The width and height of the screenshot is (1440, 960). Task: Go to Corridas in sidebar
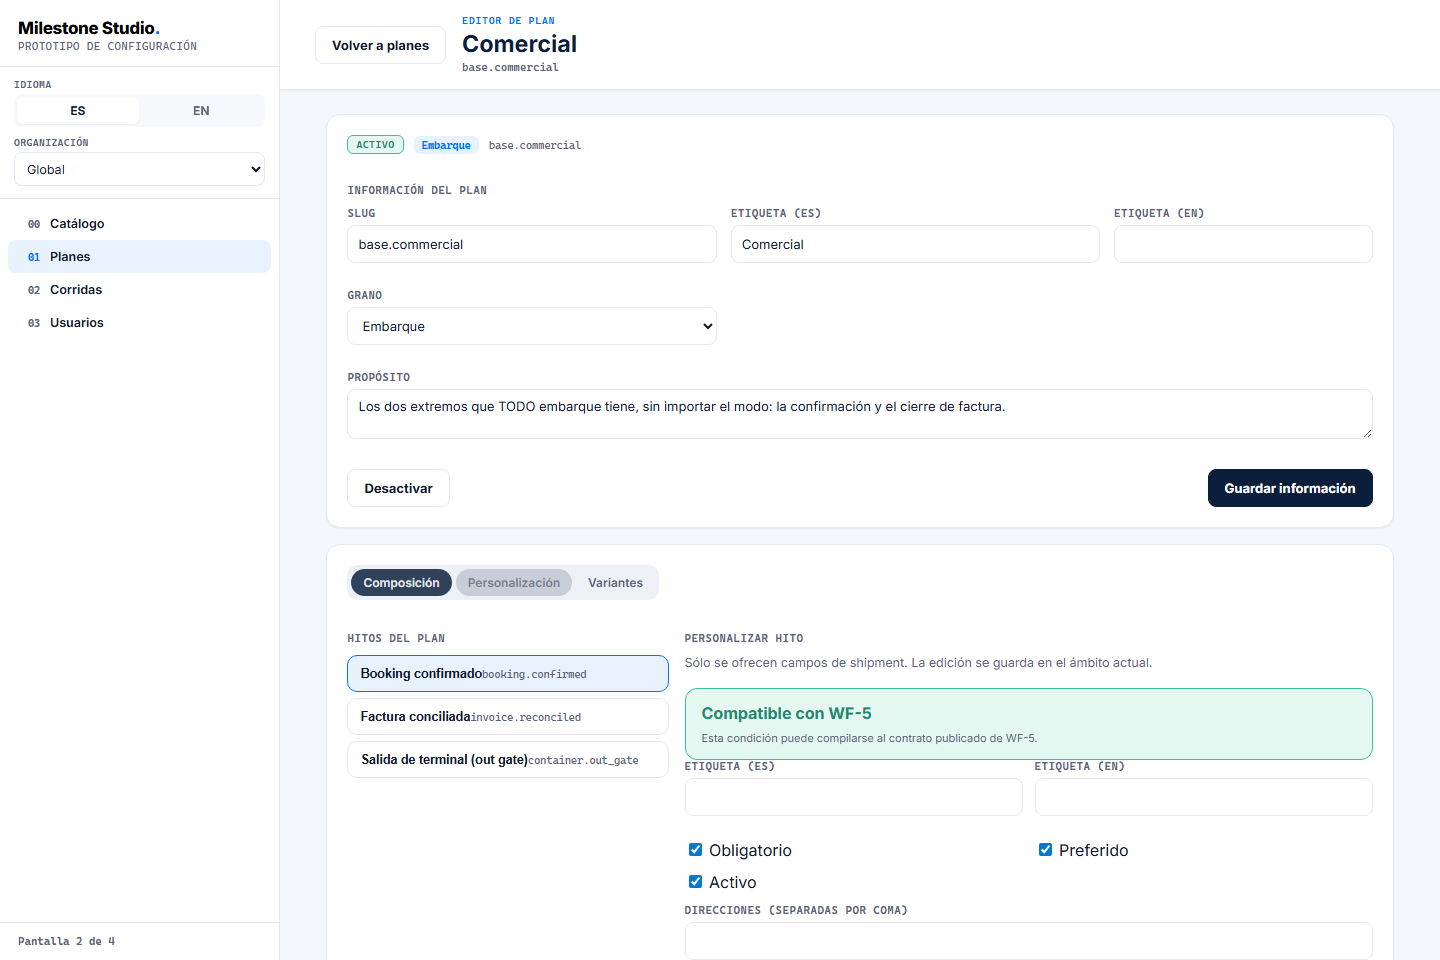139,290
